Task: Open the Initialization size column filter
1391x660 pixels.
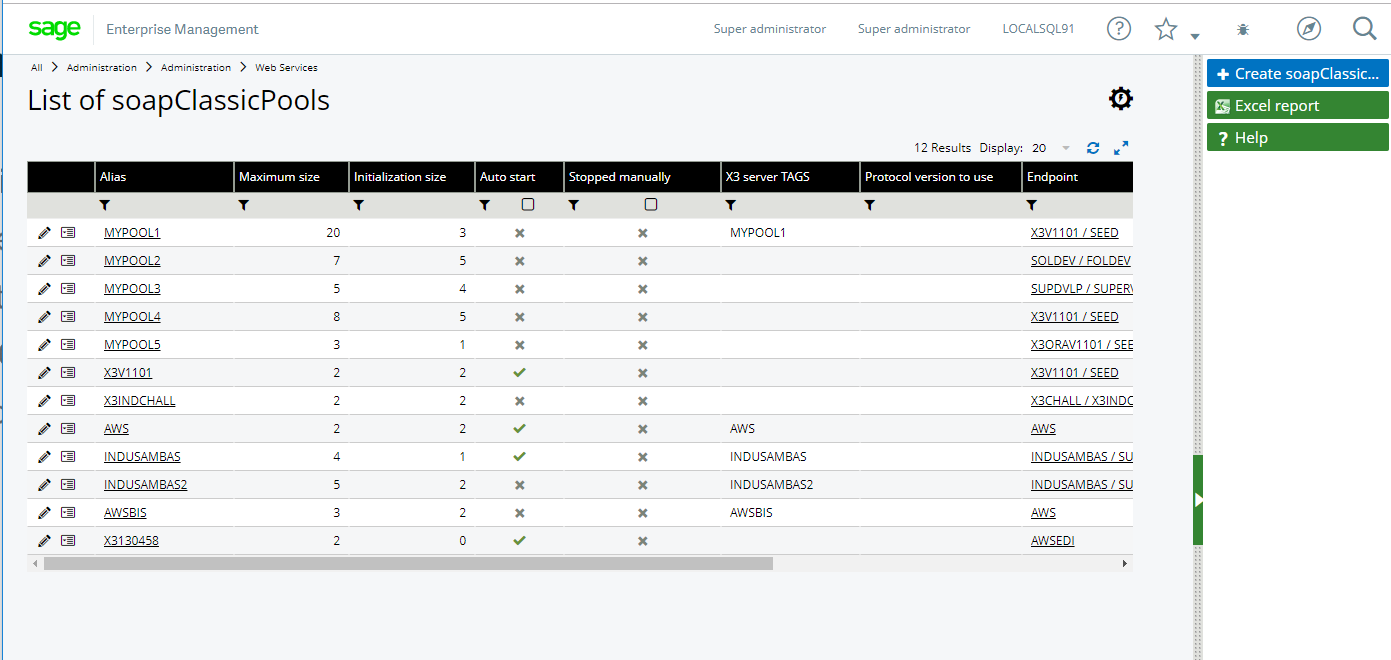Action: click(x=359, y=205)
